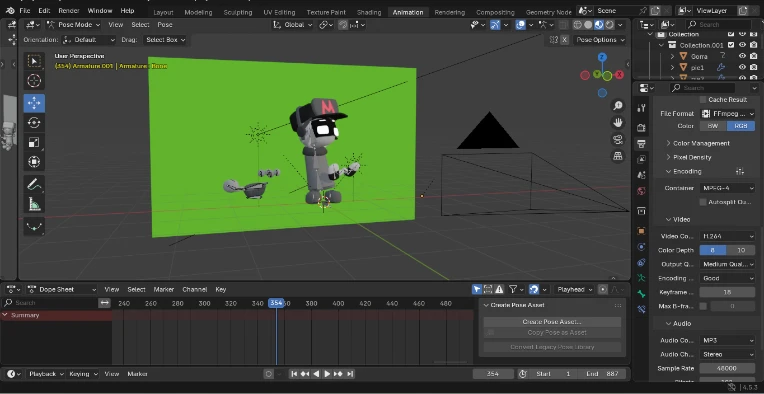Open encoding presets icon
The width and height of the screenshot is (764, 394).
point(740,171)
